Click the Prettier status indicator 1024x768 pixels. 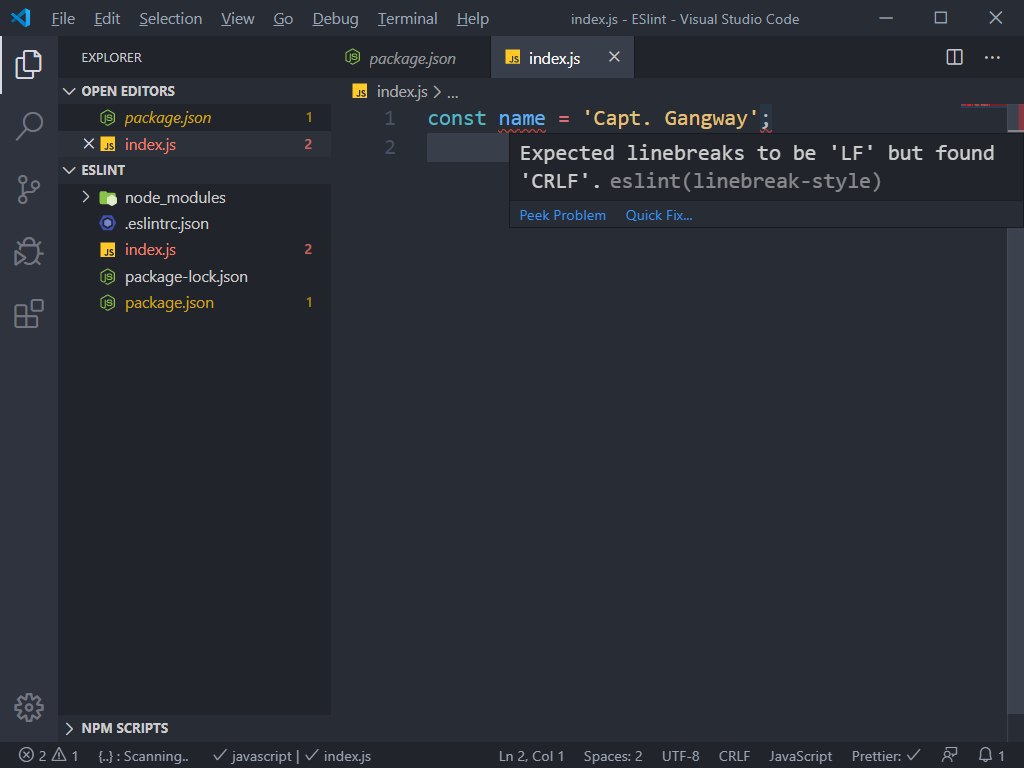pos(886,756)
